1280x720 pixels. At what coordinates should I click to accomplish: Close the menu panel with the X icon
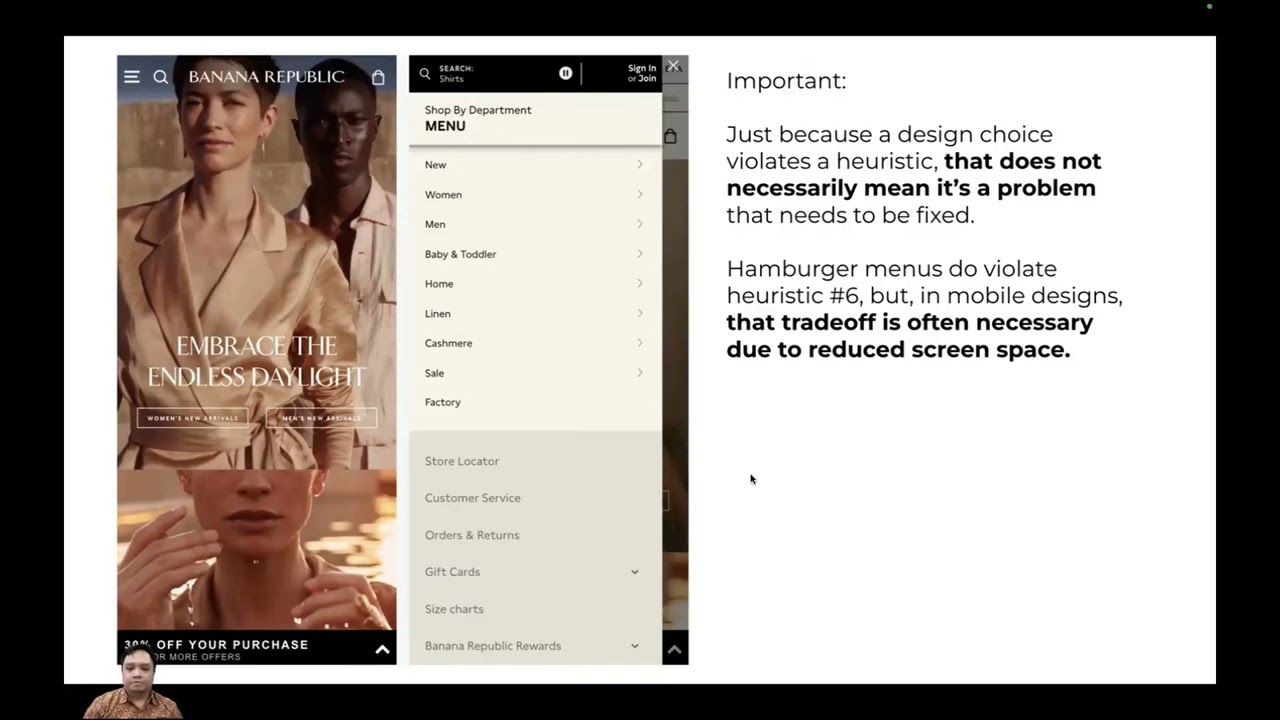(673, 66)
